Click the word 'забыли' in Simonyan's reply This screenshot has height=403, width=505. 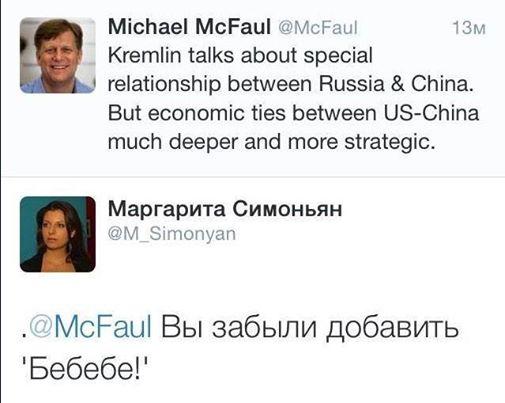[265, 327]
